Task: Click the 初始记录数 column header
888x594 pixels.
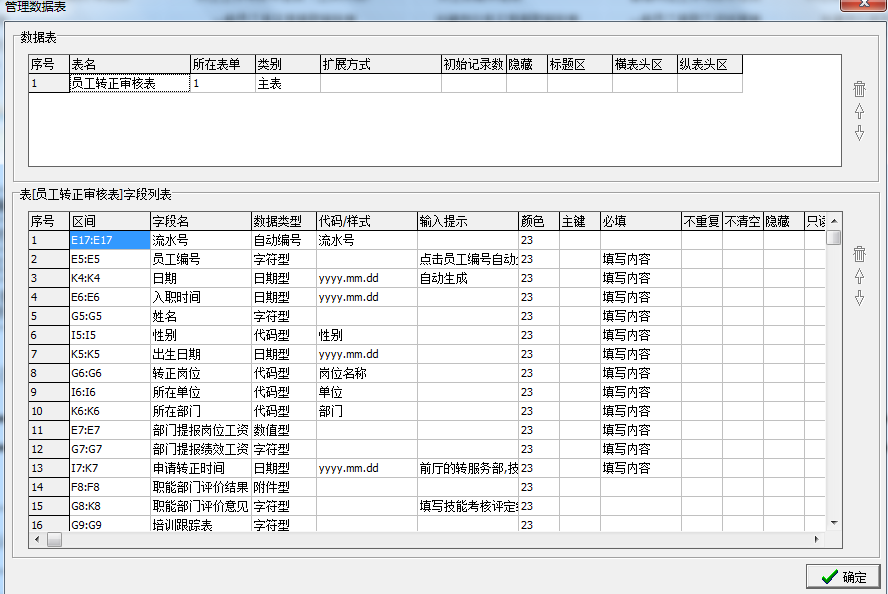Action: 473,64
